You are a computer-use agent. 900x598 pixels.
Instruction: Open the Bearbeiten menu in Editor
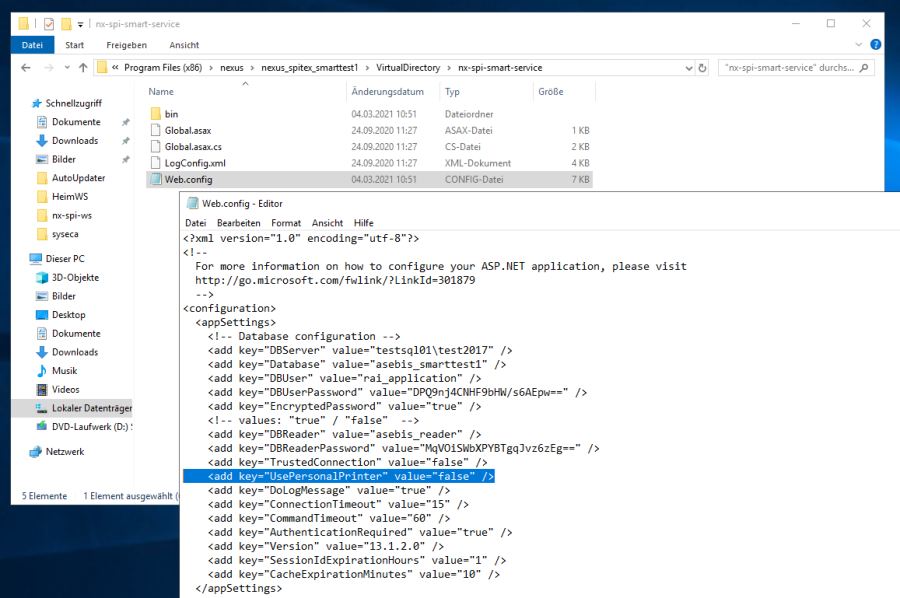point(238,222)
